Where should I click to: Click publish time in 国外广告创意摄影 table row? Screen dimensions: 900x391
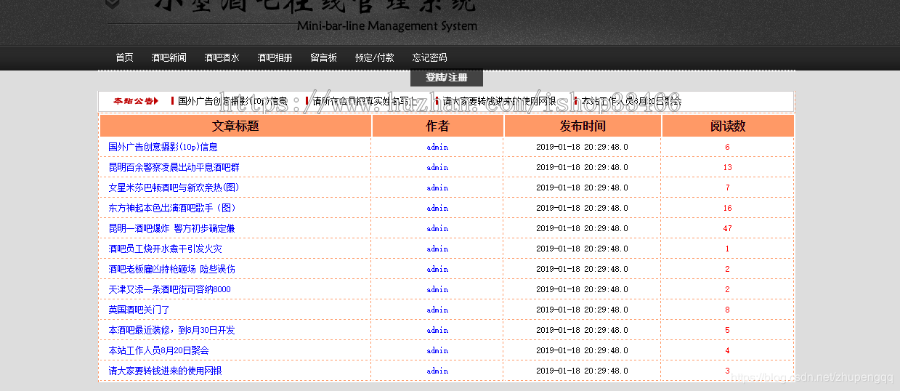pyautogui.click(x=582, y=147)
